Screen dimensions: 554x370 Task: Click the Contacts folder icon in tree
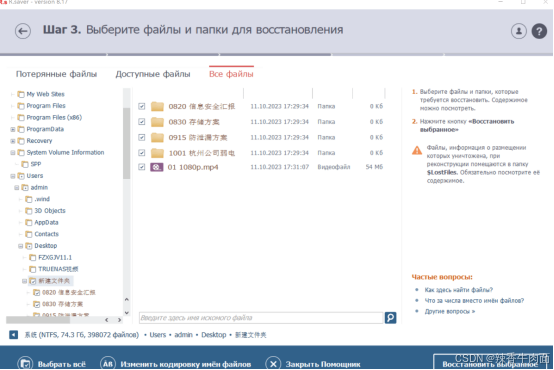pyautogui.click(x=29, y=234)
